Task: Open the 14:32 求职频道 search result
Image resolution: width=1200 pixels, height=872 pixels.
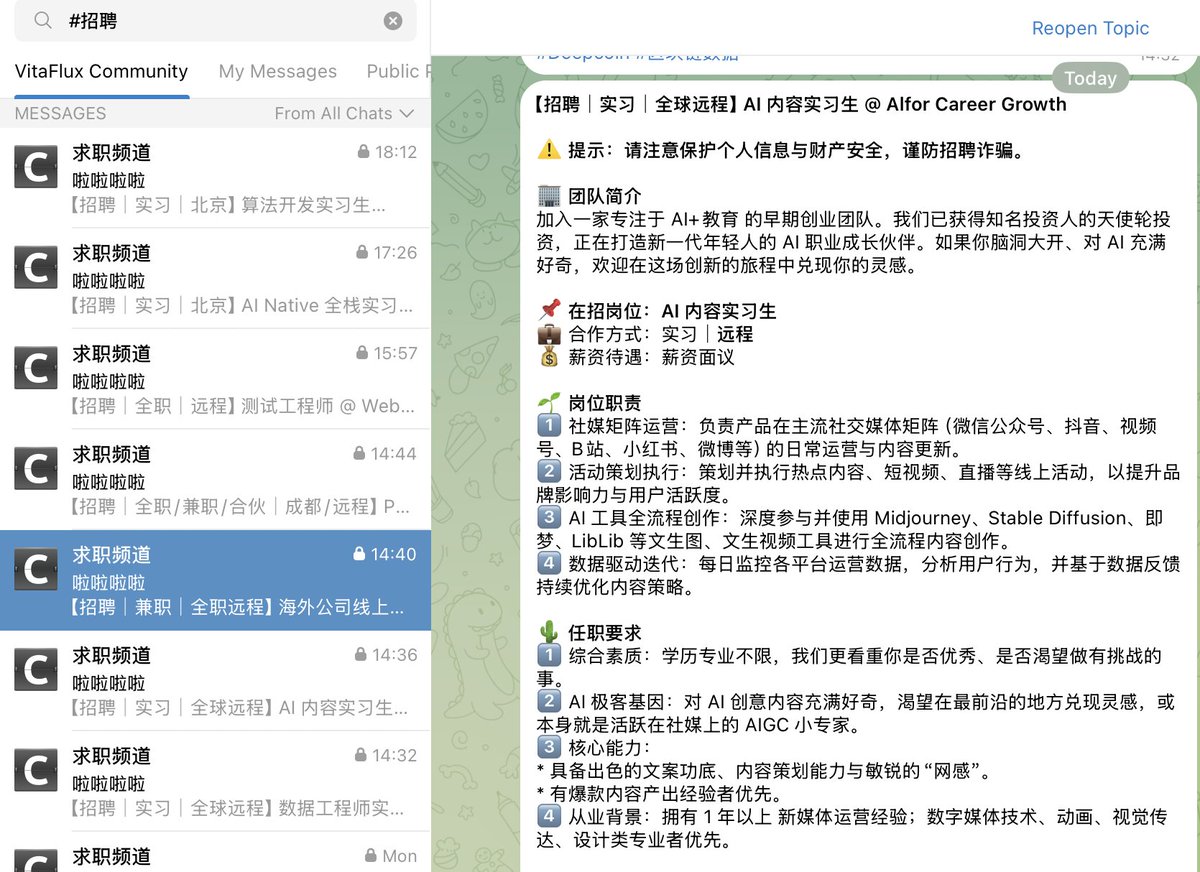Action: (x=215, y=781)
